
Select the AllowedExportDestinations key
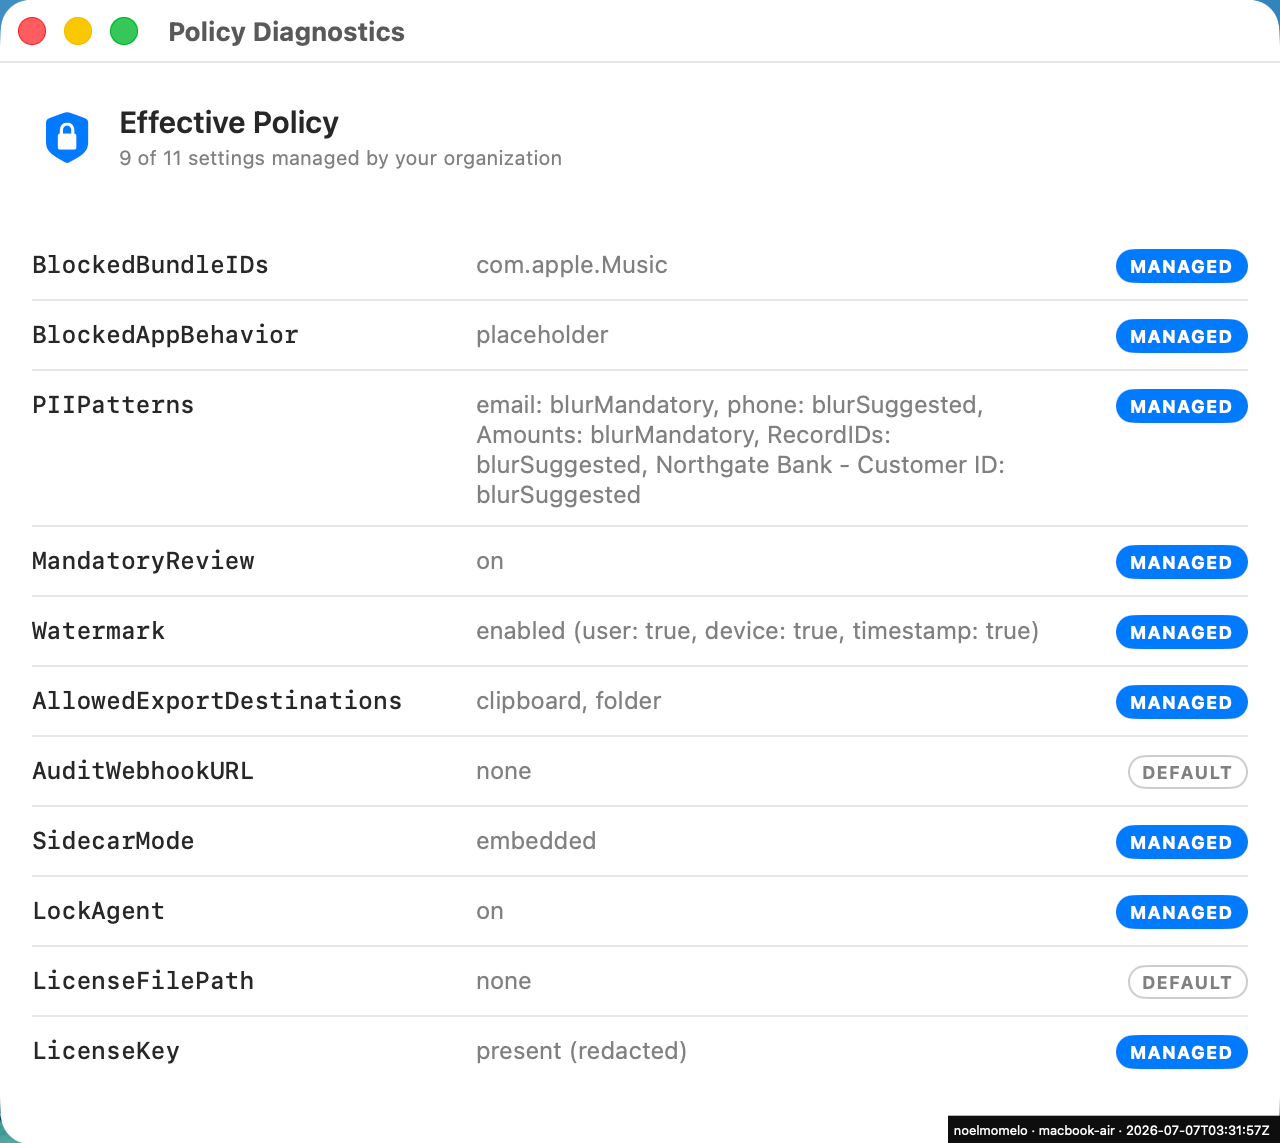coord(217,701)
